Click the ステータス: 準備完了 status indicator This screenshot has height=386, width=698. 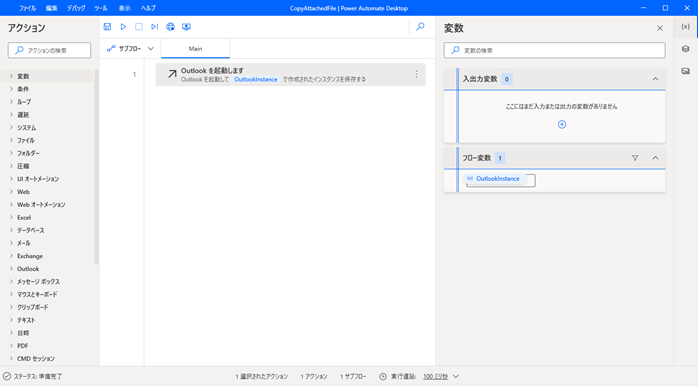(x=33, y=377)
